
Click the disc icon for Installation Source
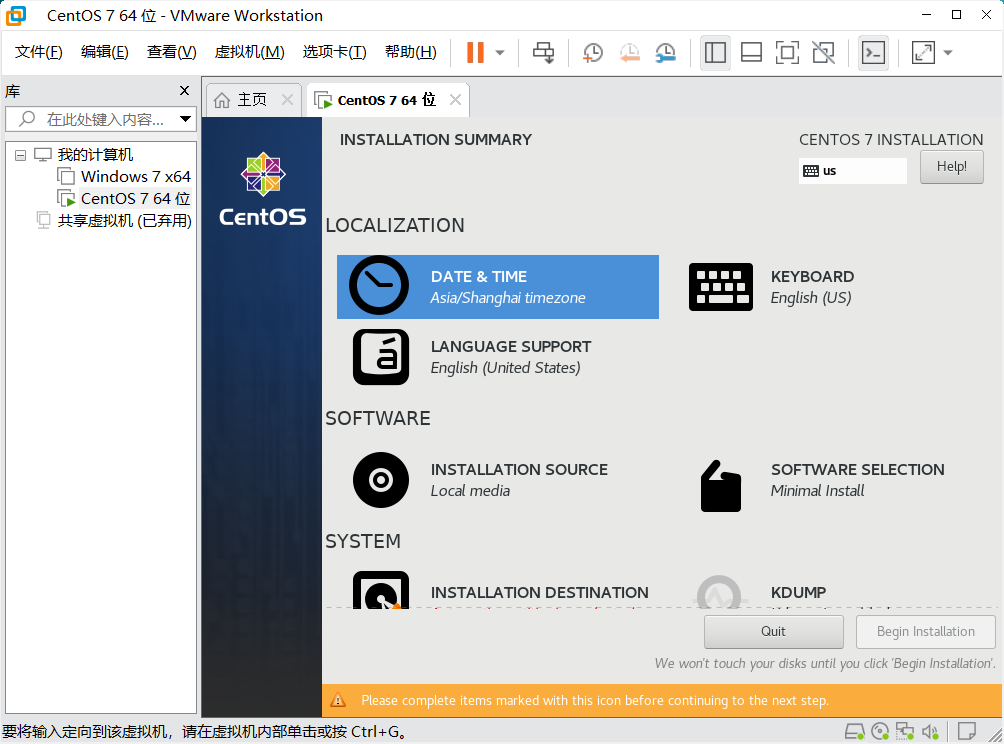[x=381, y=480]
